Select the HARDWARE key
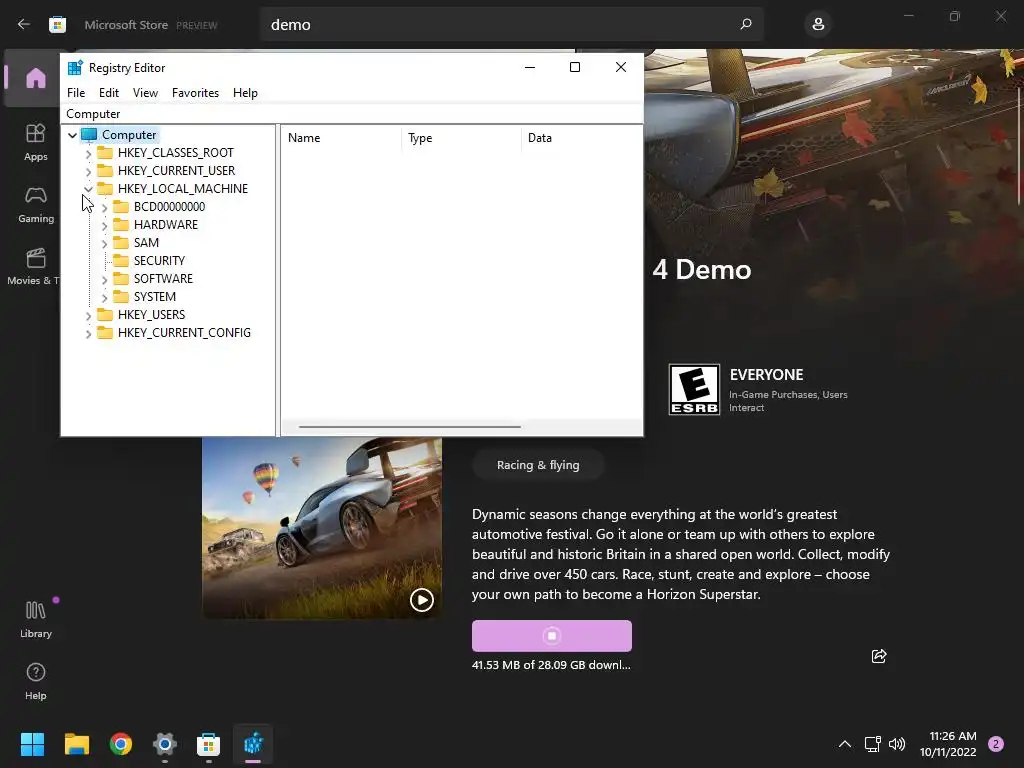The image size is (1024, 768). tap(165, 225)
